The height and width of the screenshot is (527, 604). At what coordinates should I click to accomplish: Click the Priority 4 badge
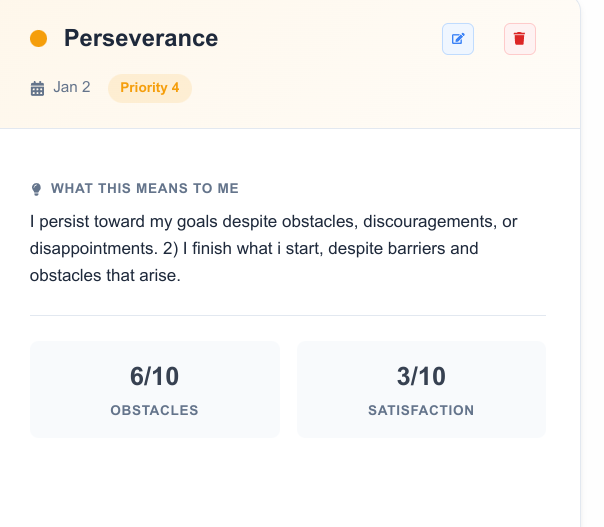pyautogui.click(x=149, y=88)
